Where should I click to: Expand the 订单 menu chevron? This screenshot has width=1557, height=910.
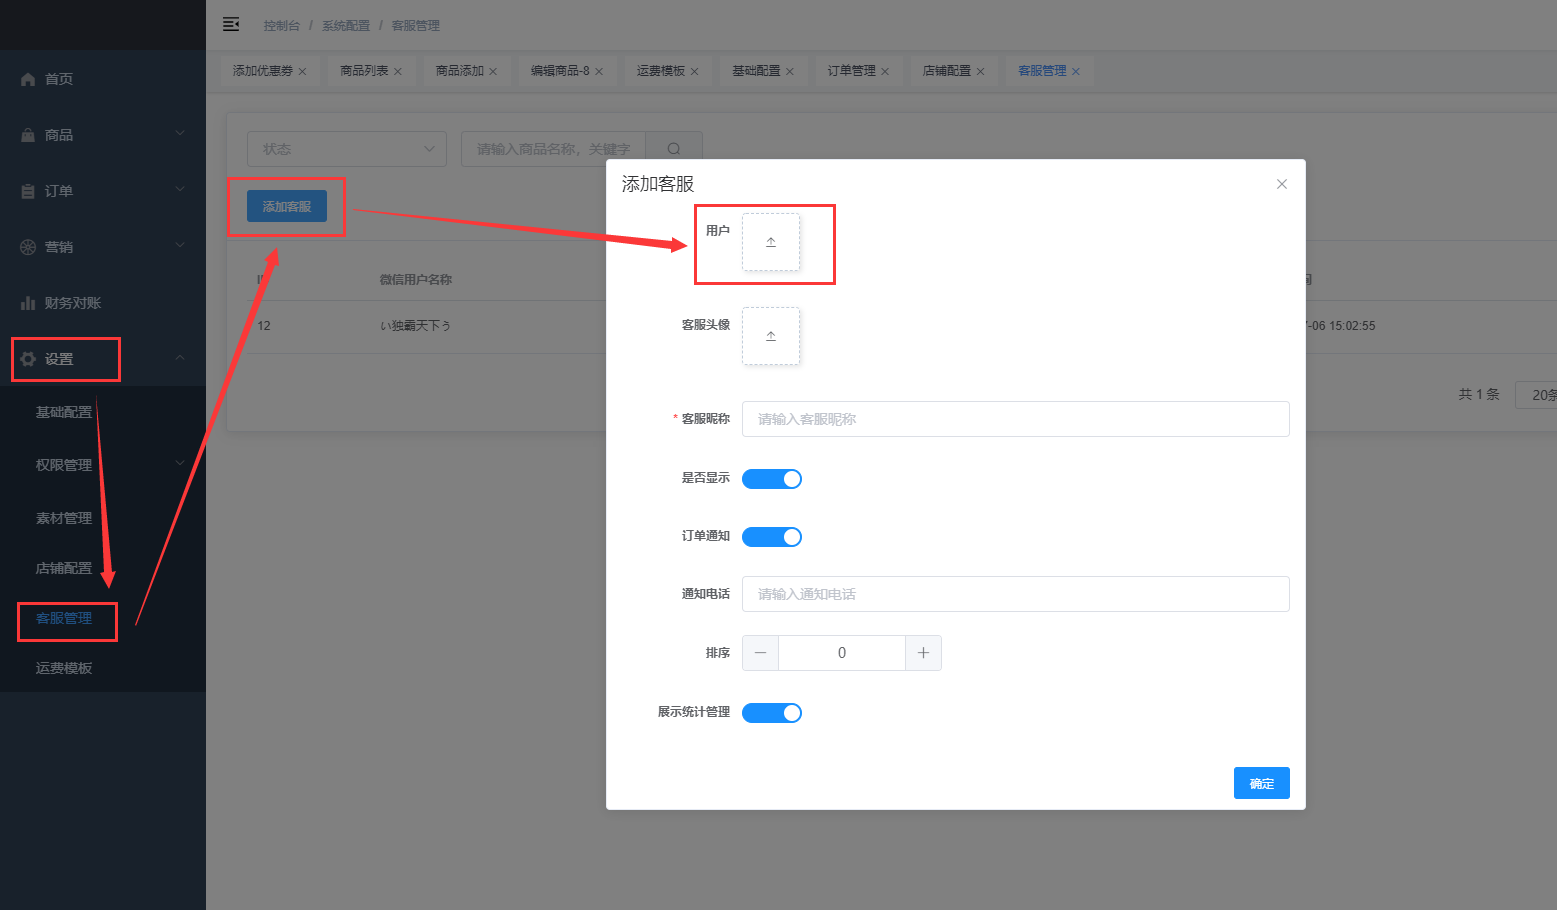[180, 189]
